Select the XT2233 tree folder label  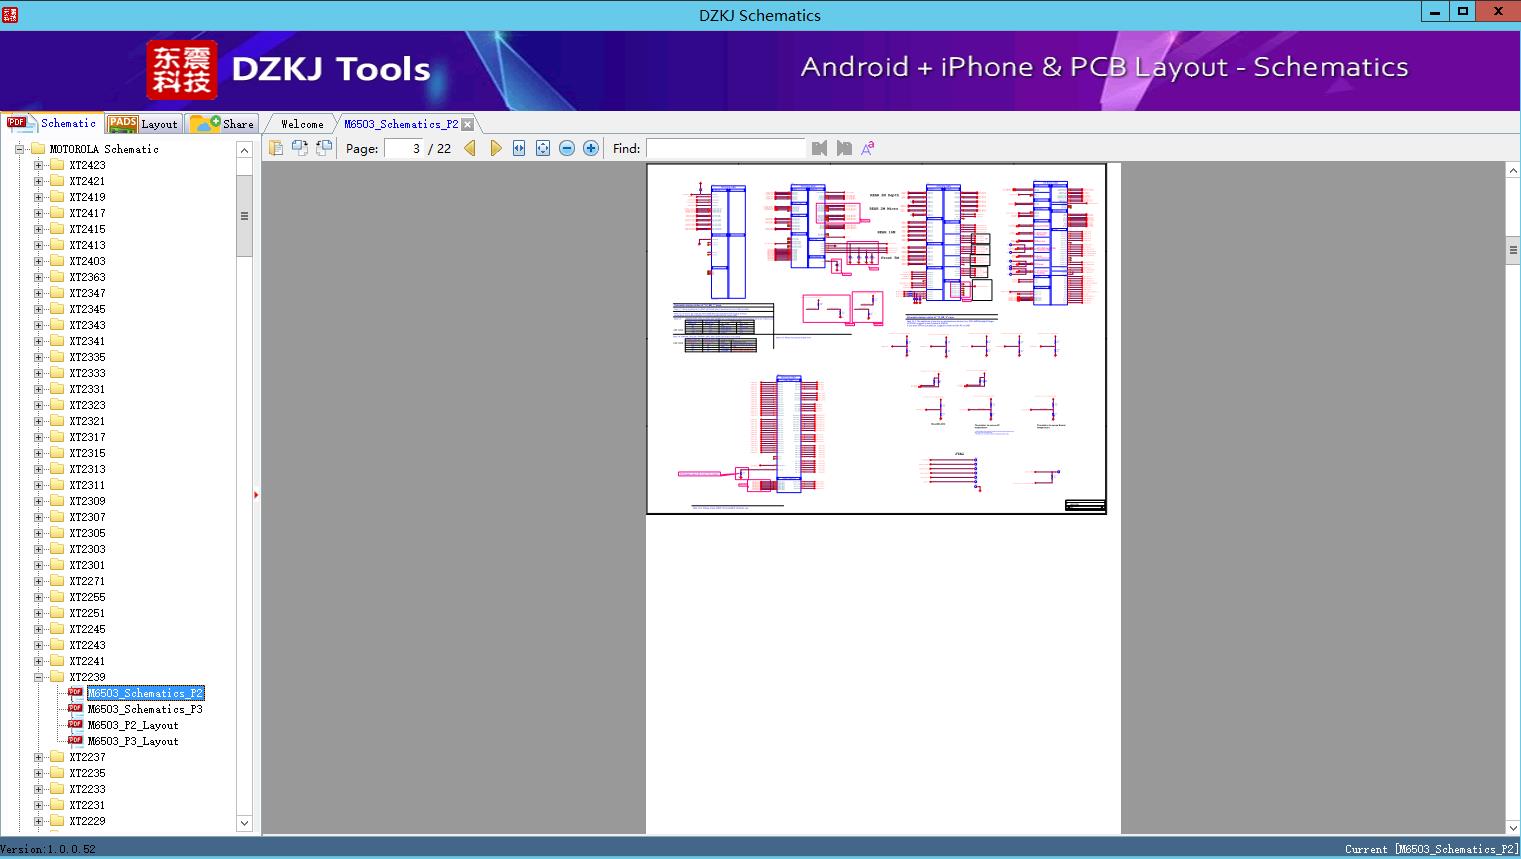(x=87, y=789)
